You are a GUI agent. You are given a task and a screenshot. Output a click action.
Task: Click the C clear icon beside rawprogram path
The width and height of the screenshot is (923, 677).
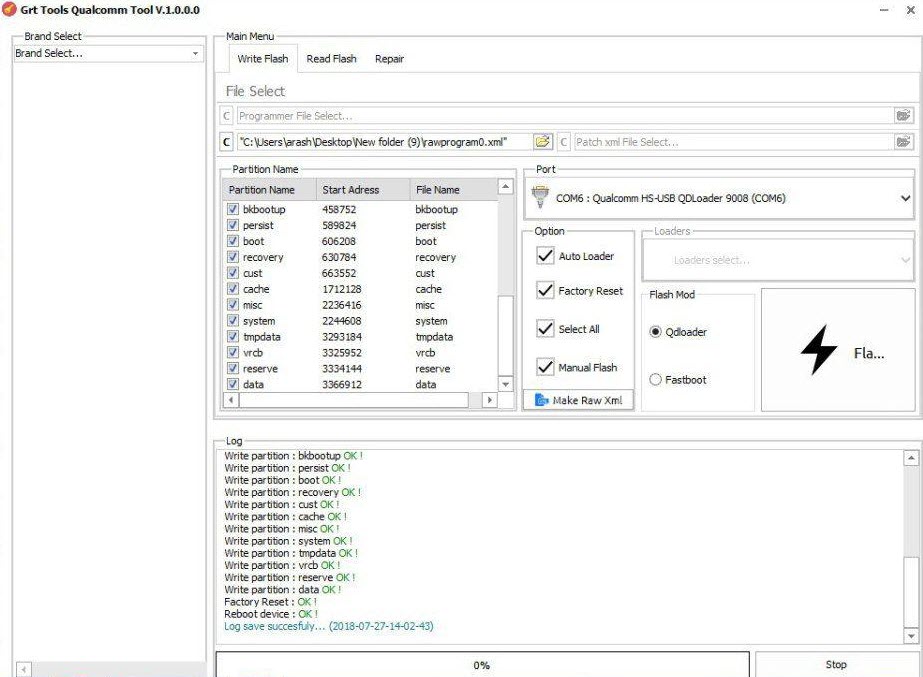coord(225,142)
